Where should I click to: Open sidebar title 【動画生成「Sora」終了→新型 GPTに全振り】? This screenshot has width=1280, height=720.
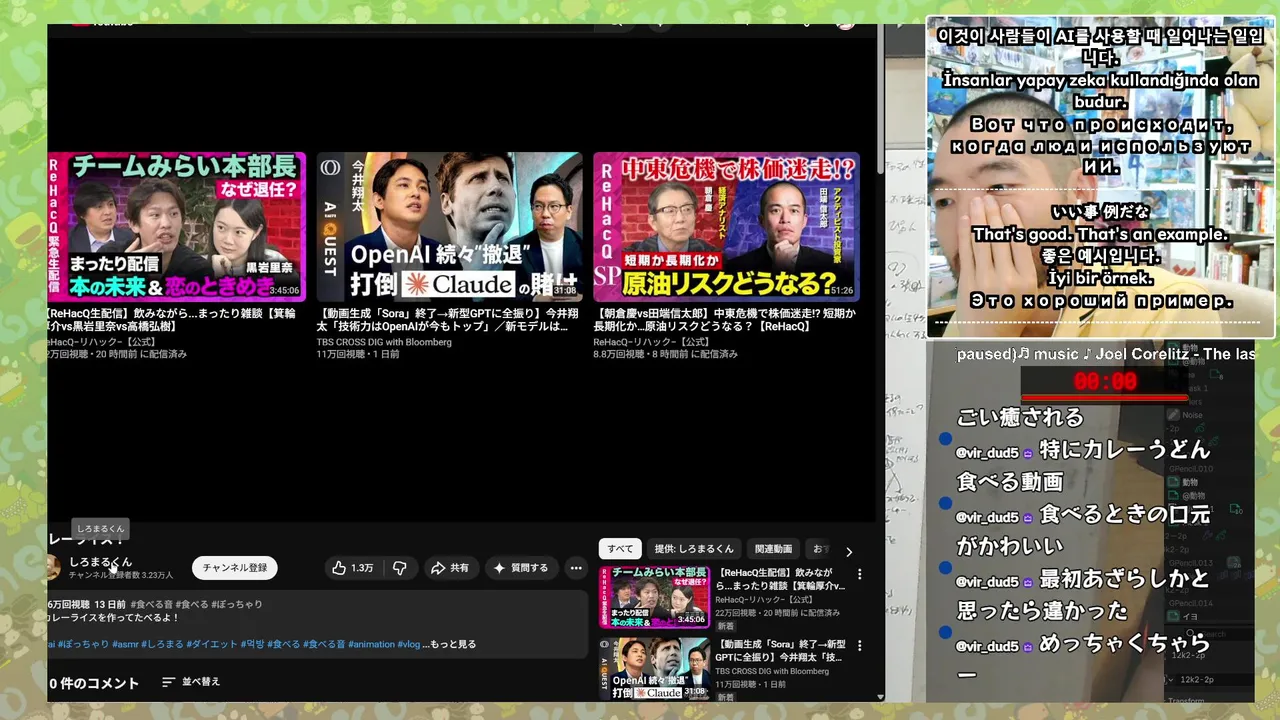[780, 650]
